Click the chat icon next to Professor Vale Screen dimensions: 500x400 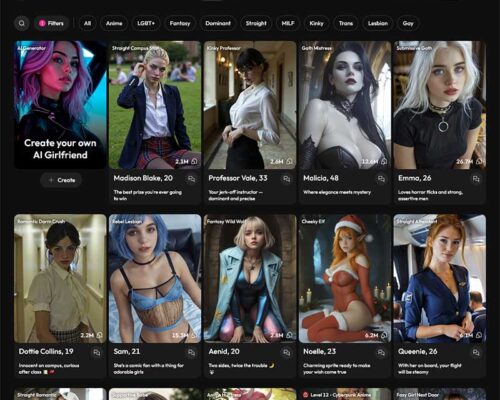[x=286, y=179]
